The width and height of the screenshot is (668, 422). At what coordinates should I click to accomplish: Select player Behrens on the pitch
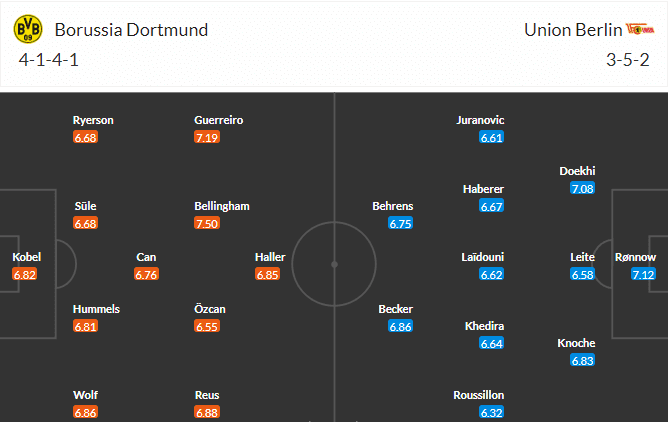392,206
